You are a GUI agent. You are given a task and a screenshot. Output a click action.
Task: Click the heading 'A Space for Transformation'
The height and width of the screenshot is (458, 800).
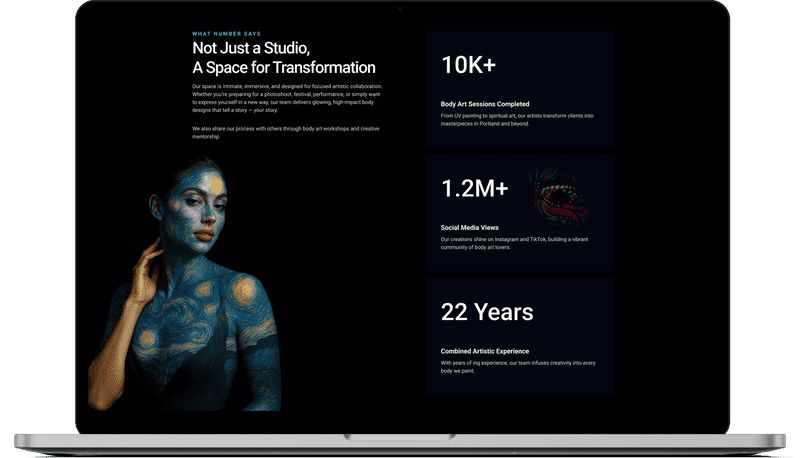[x=284, y=67]
